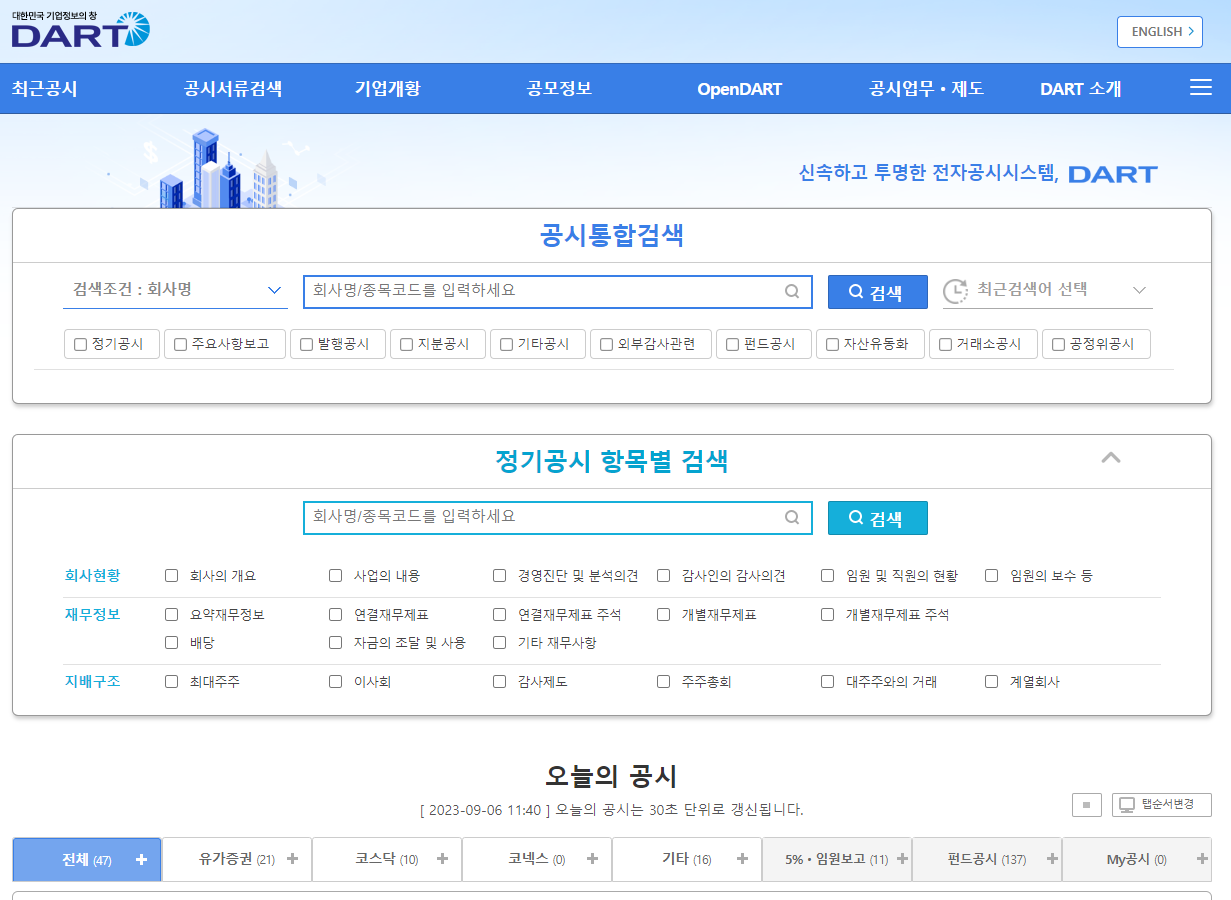This screenshot has height=900, width=1231.
Task: Click the plus icon on the 펀드공시 tab
Action: click(x=1052, y=858)
